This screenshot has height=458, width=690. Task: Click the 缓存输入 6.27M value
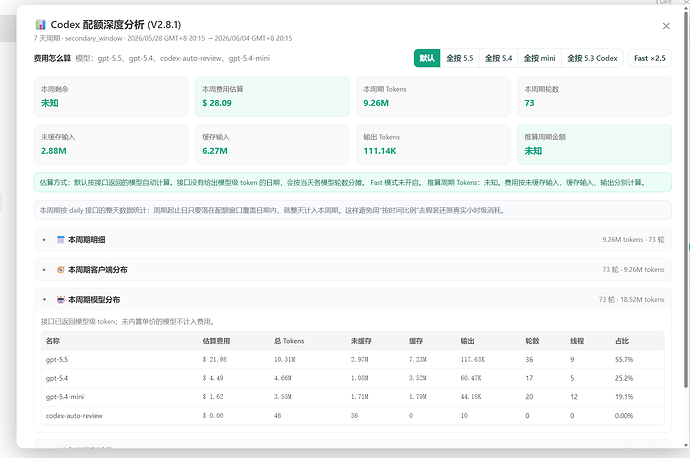coord(215,151)
